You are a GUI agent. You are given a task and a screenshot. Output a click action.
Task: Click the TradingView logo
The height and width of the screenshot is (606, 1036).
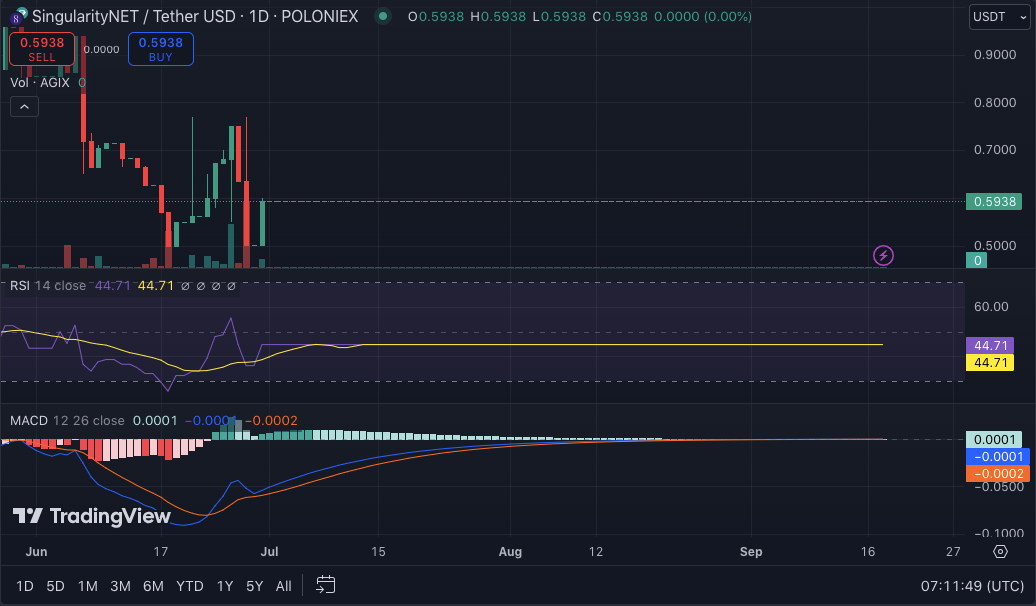click(92, 516)
